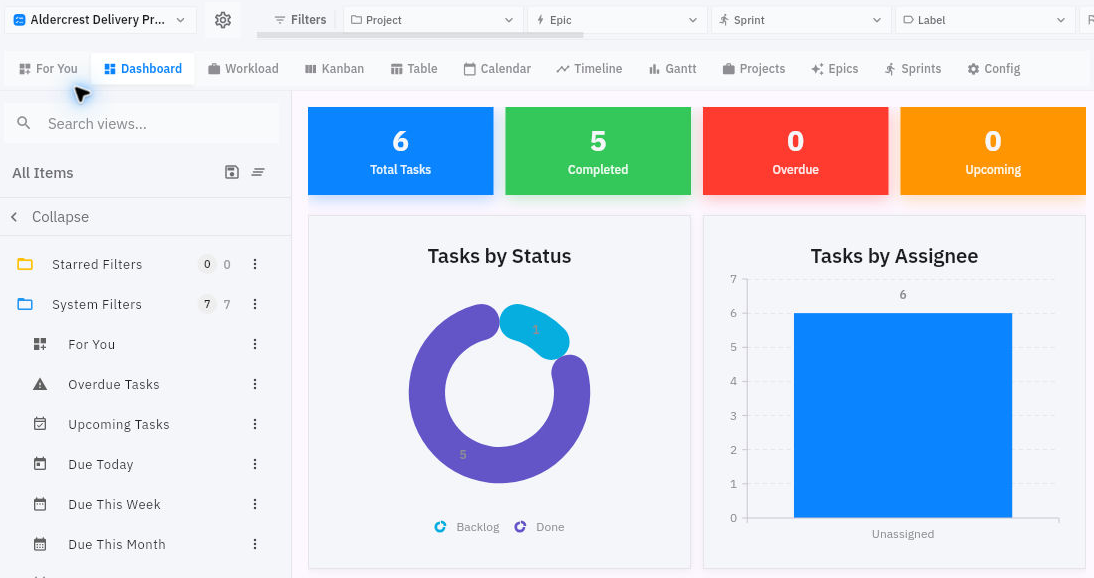
Task: Click the All Items heading
Action: pyautogui.click(x=43, y=172)
